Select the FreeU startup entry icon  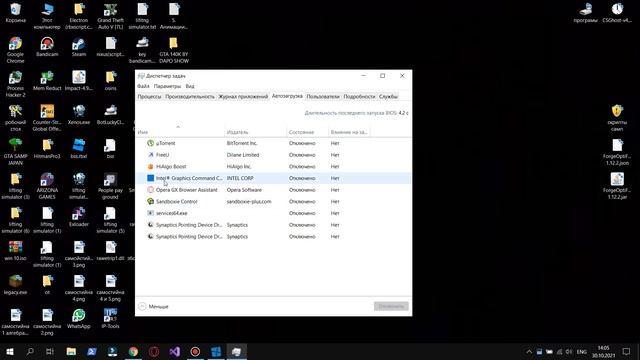[151, 155]
